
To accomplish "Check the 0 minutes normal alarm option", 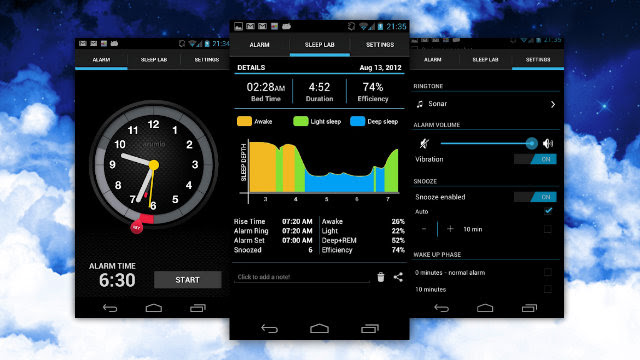I will pyautogui.click(x=548, y=272).
